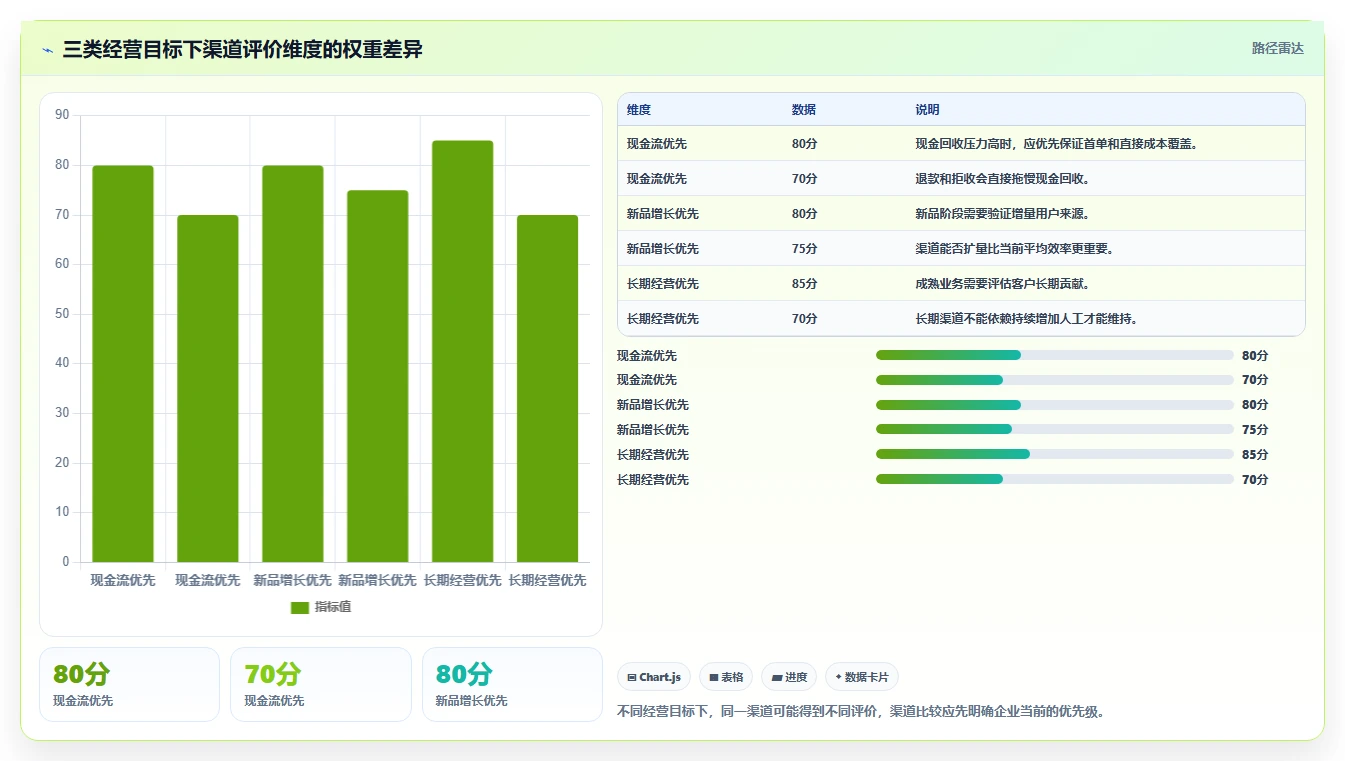Click 新品增长优先 in the 渠道能否扩量 table row
Viewport: 1345px width, 761px height.
(x=663, y=249)
